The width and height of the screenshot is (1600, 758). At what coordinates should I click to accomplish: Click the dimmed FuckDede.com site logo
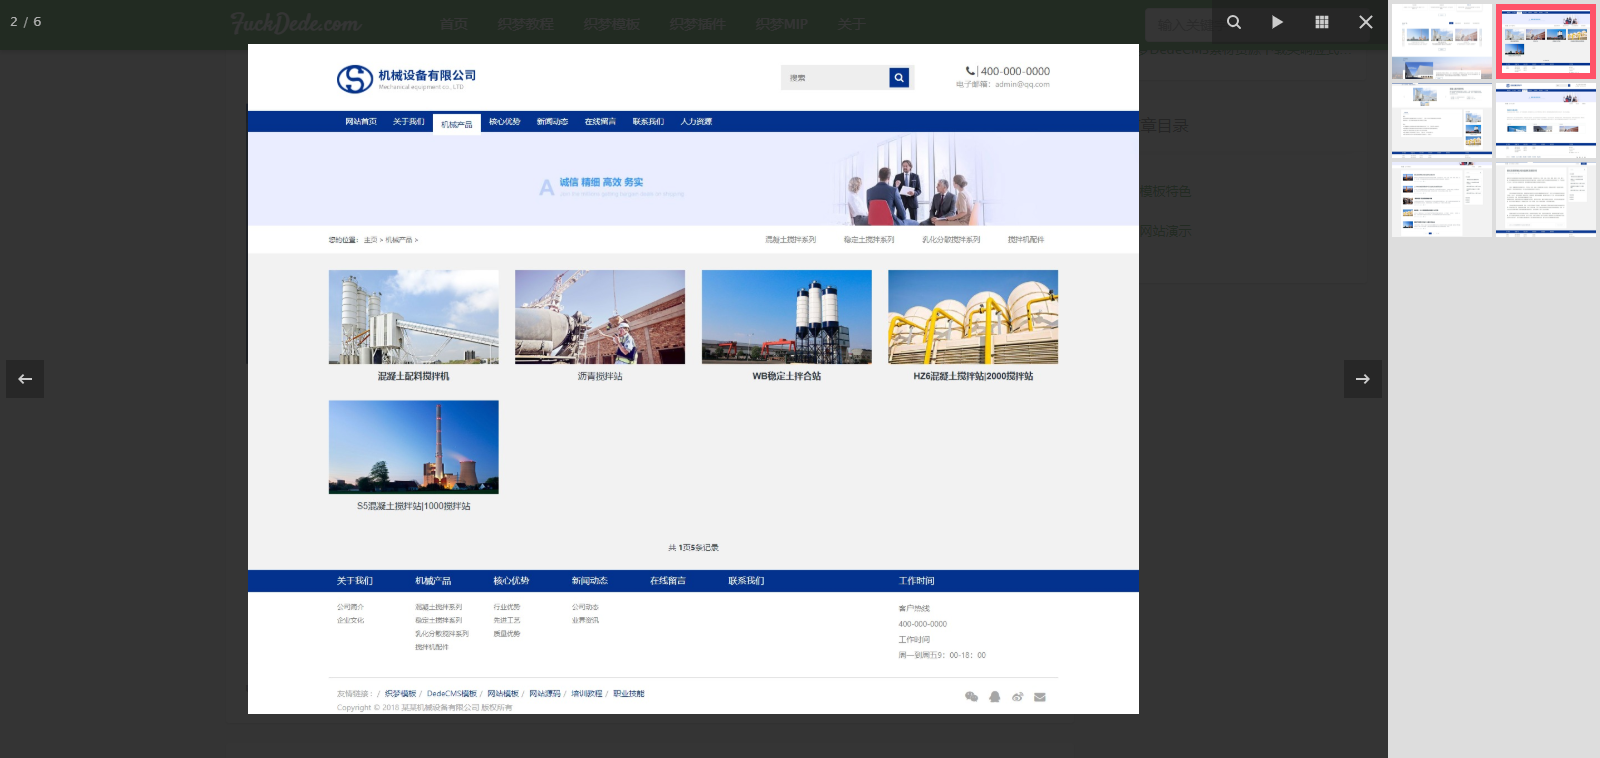pos(295,23)
